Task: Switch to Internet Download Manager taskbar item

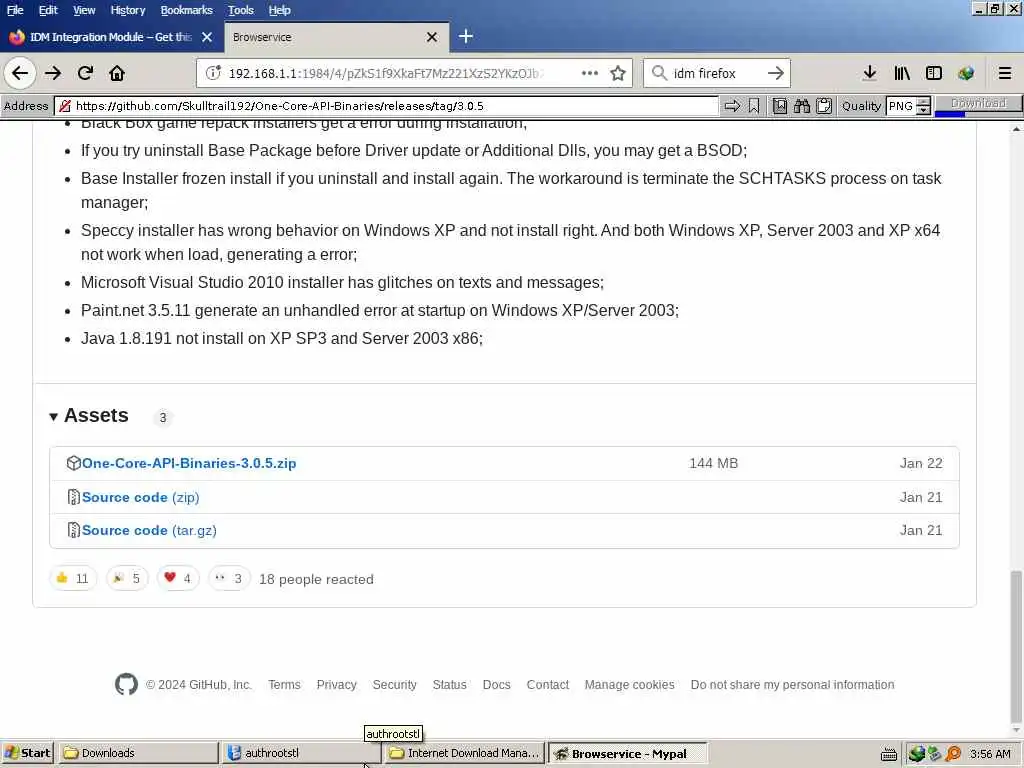Action: [x=464, y=753]
